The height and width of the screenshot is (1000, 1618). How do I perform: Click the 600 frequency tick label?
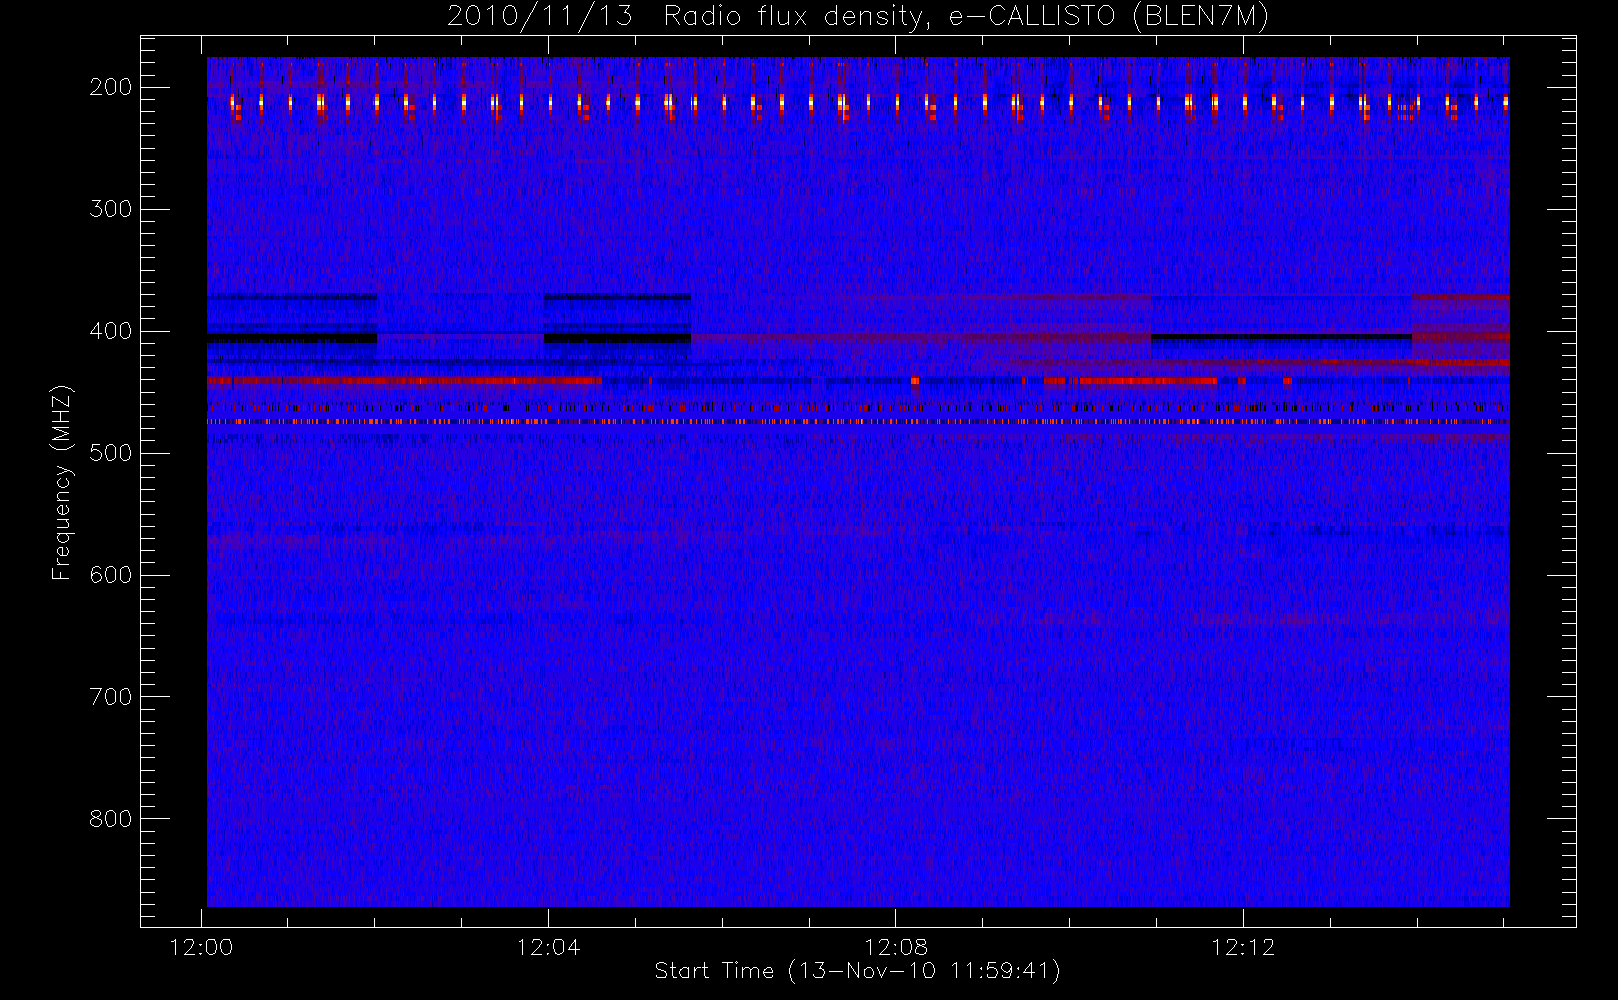click(111, 575)
